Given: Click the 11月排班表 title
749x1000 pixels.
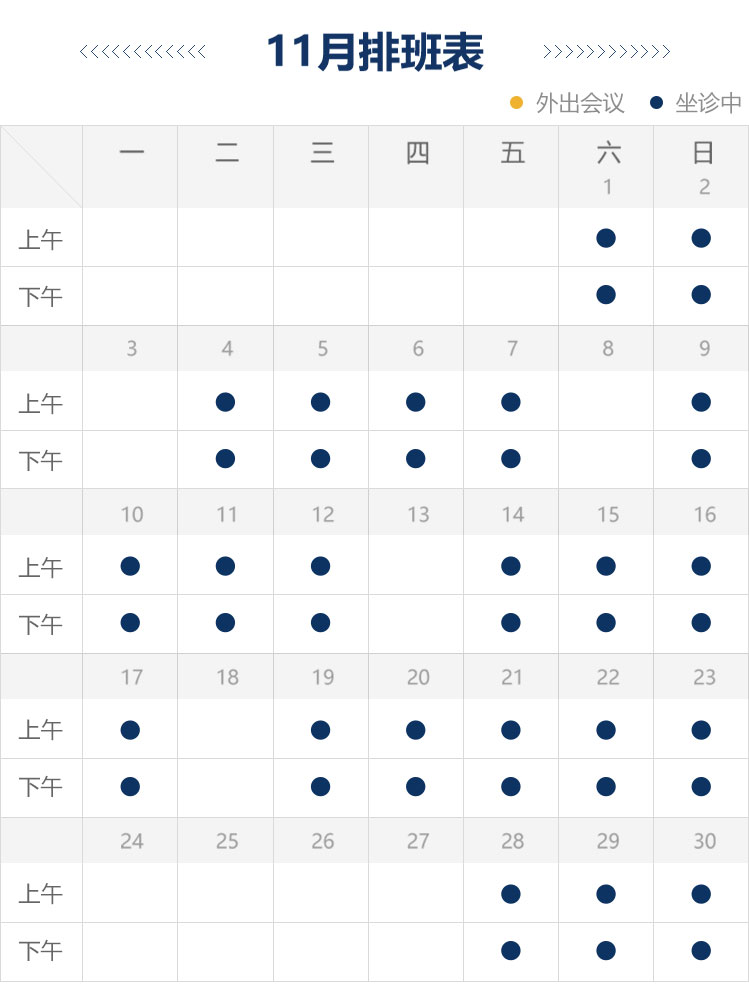Looking at the screenshot, I should click(375, 52).
